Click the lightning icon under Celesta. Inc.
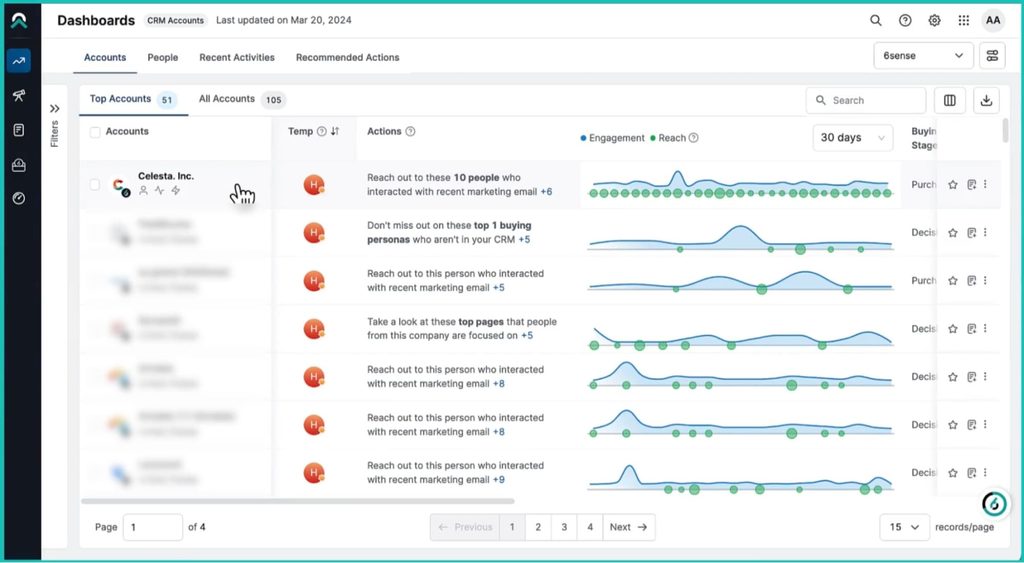The height and width of the screenshot is (563, 1024). (176, 191)
